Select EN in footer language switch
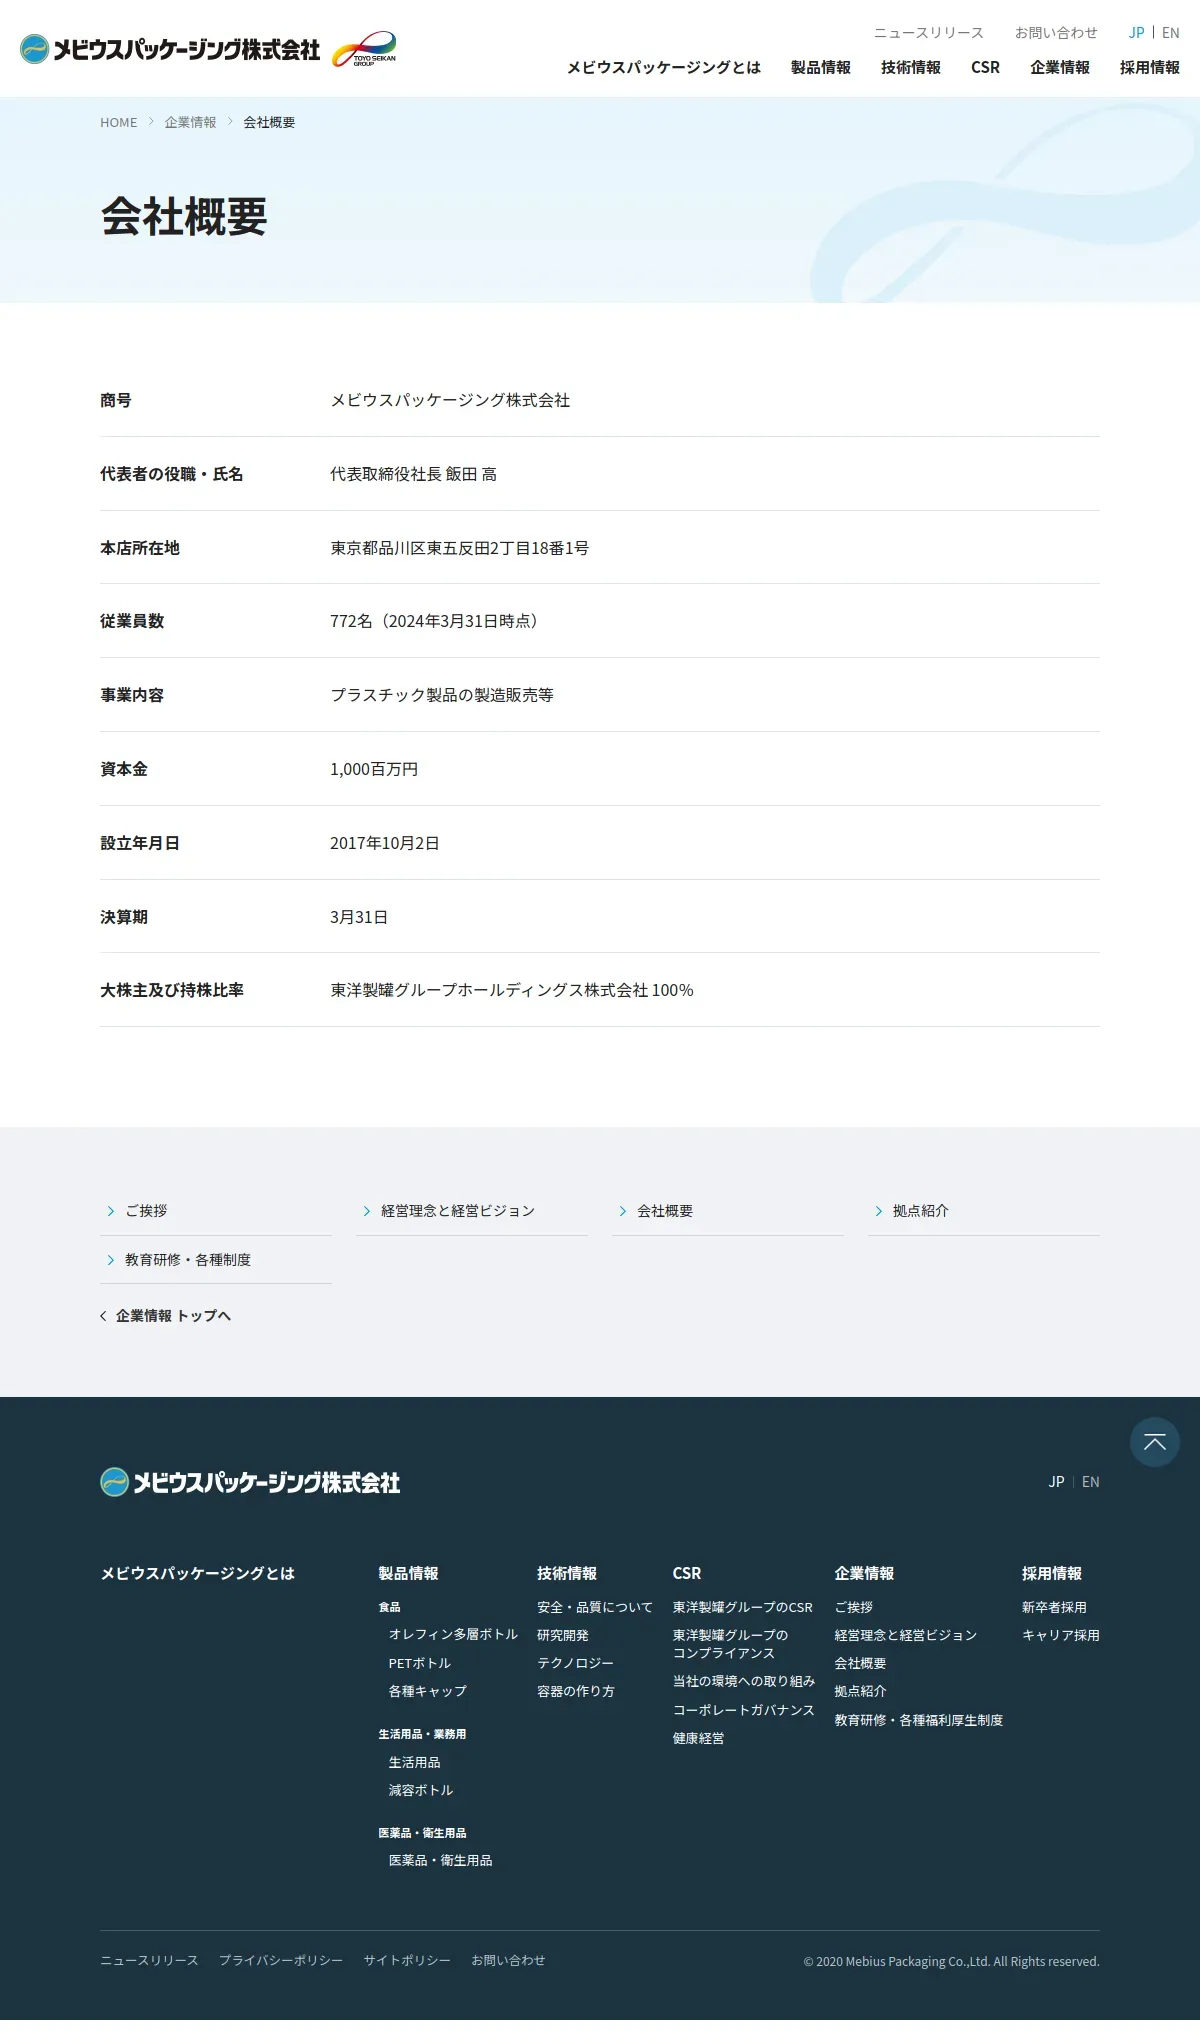The width and height of the screenshot is (1200, 2044). (x=1091, y=1482)
